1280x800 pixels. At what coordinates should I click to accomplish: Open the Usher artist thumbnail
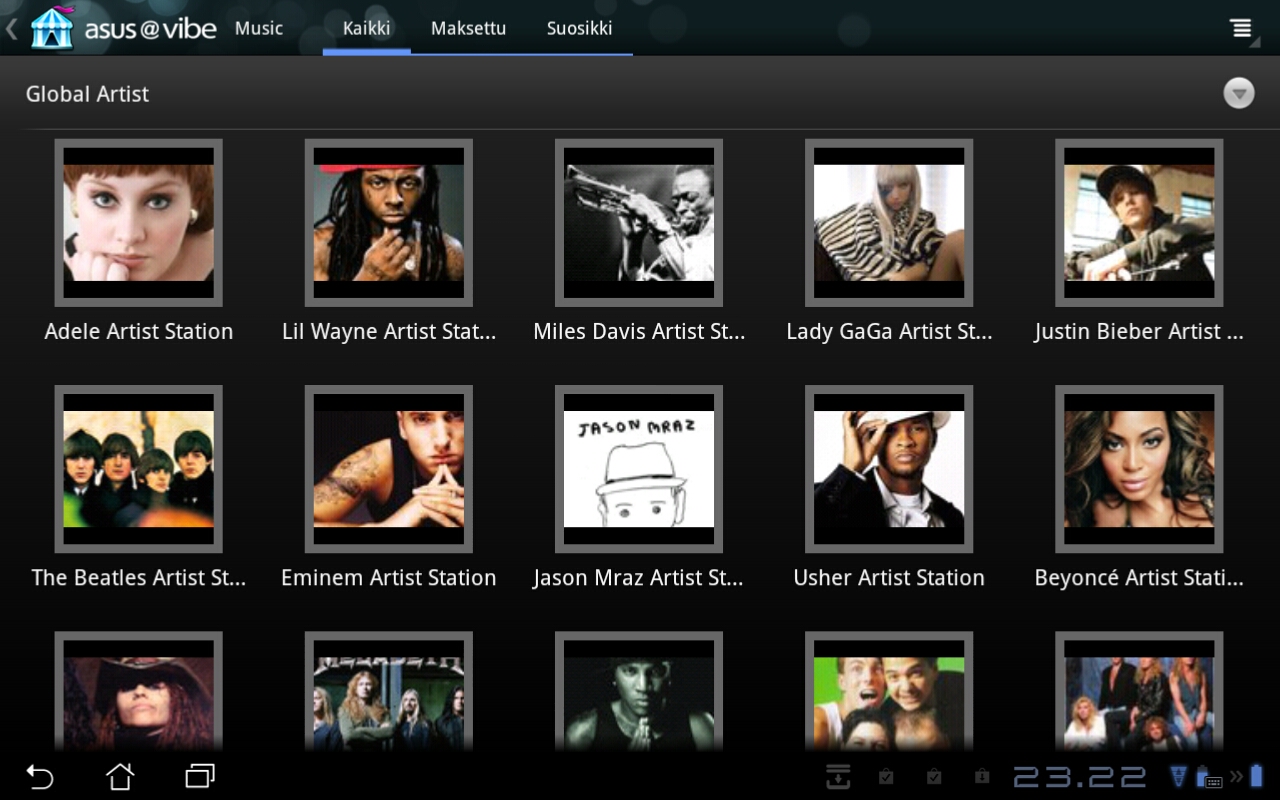[x=889, y=469]
